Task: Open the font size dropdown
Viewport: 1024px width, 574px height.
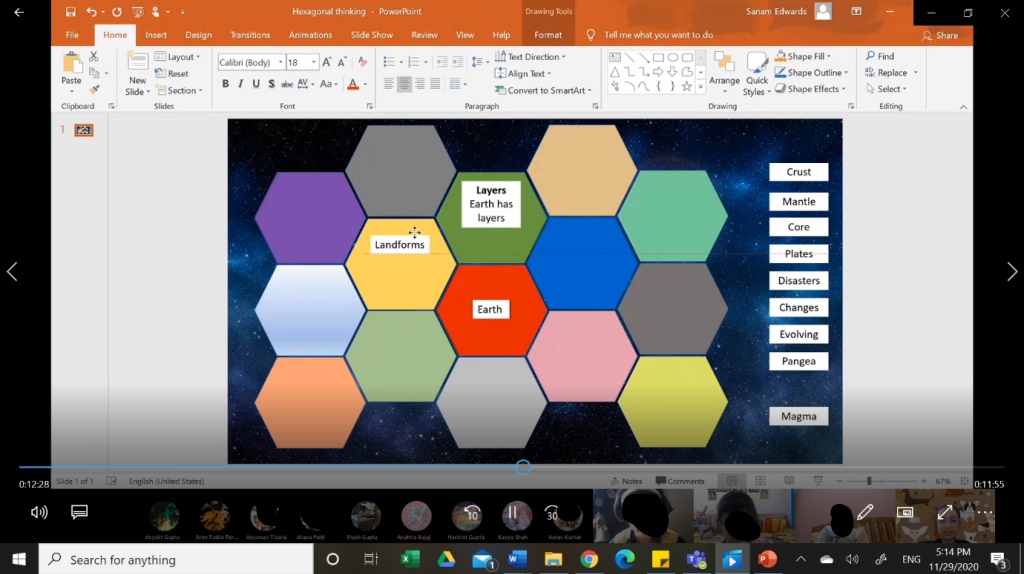Action: pos(314,62)
